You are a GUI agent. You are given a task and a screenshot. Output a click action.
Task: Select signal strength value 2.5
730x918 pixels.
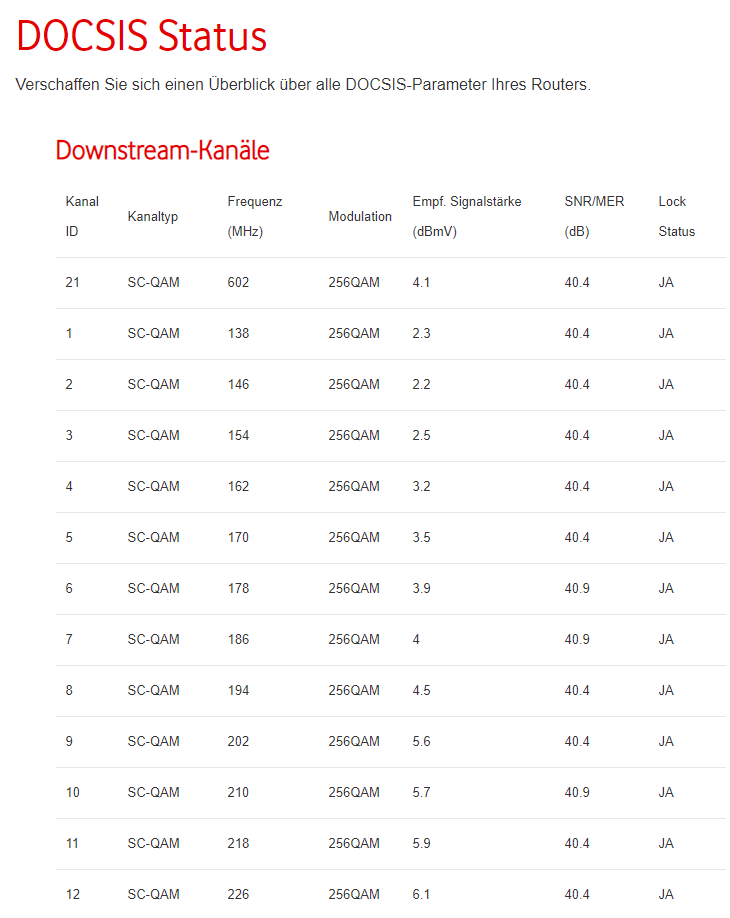point(421,435)
